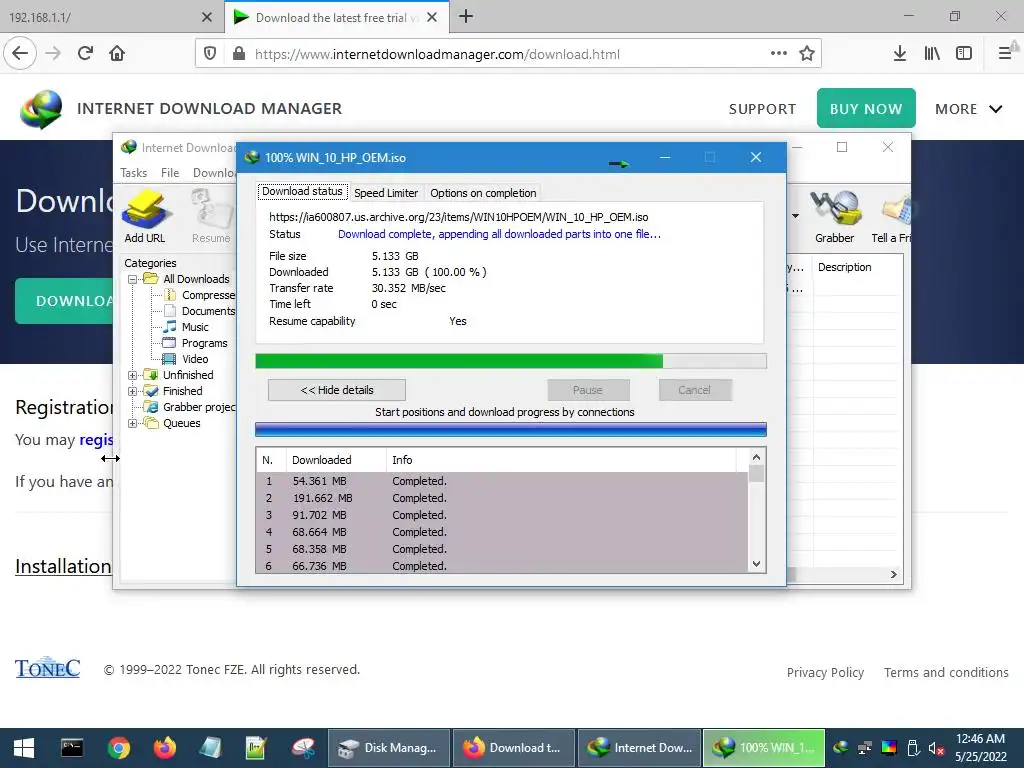Click the Pause button in download dialog
Viewport: 1024px width, 768px height.
point(588,390)
